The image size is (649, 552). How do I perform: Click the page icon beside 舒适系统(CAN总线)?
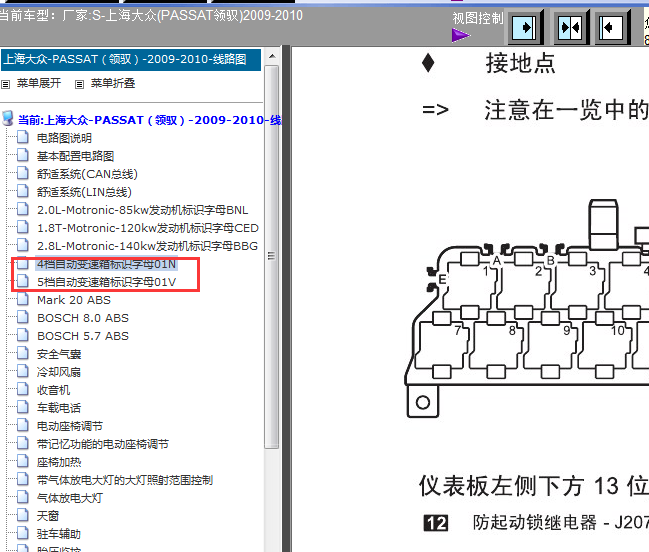point(23,173)
